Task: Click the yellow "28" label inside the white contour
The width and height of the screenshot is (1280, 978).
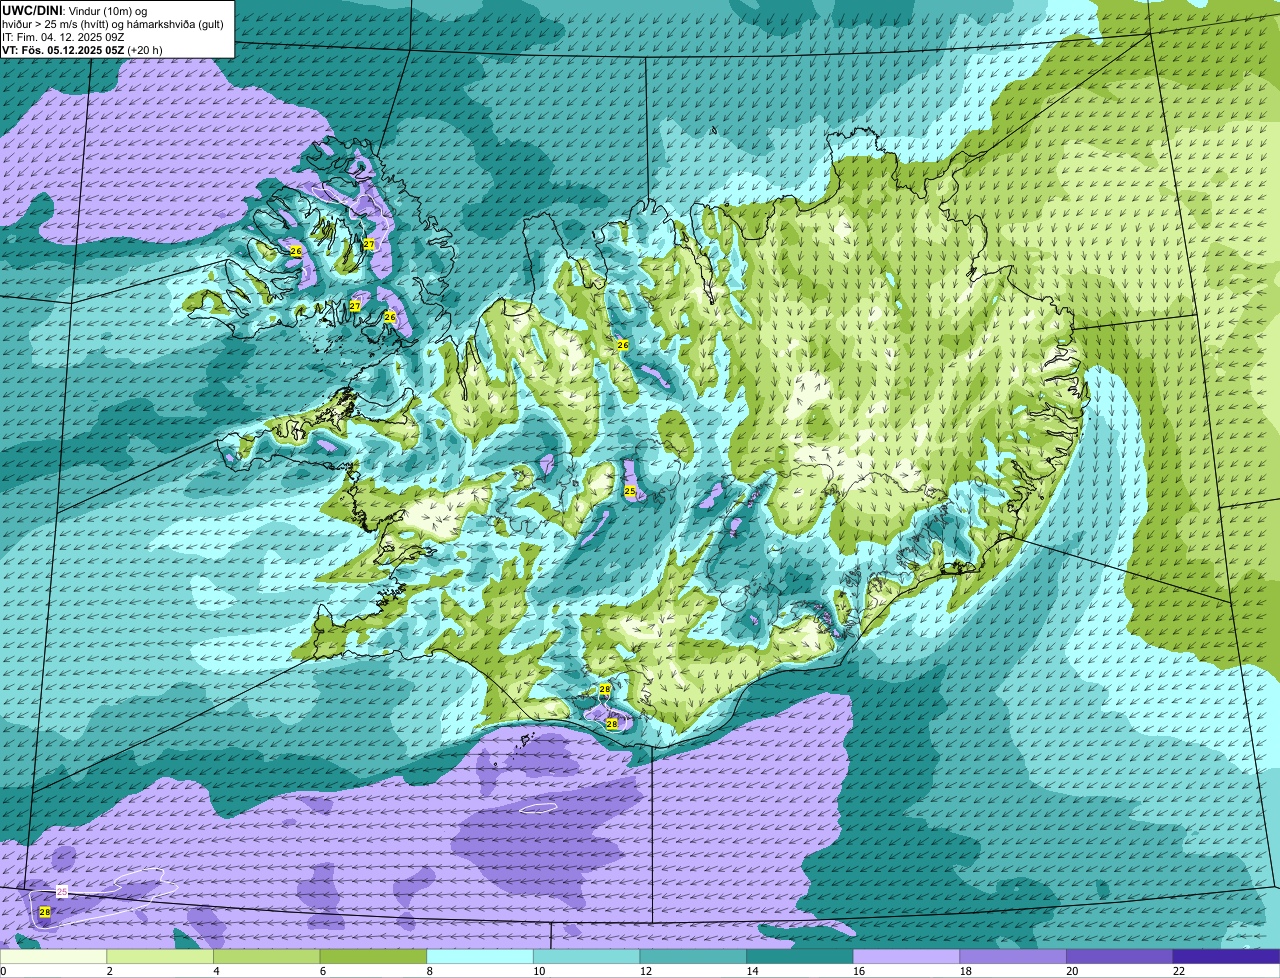Action: tap(45, 912)
